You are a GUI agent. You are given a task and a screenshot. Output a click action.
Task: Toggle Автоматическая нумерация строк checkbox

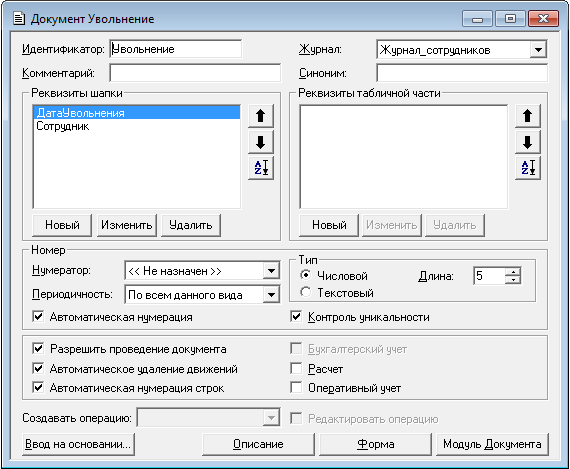38,388
